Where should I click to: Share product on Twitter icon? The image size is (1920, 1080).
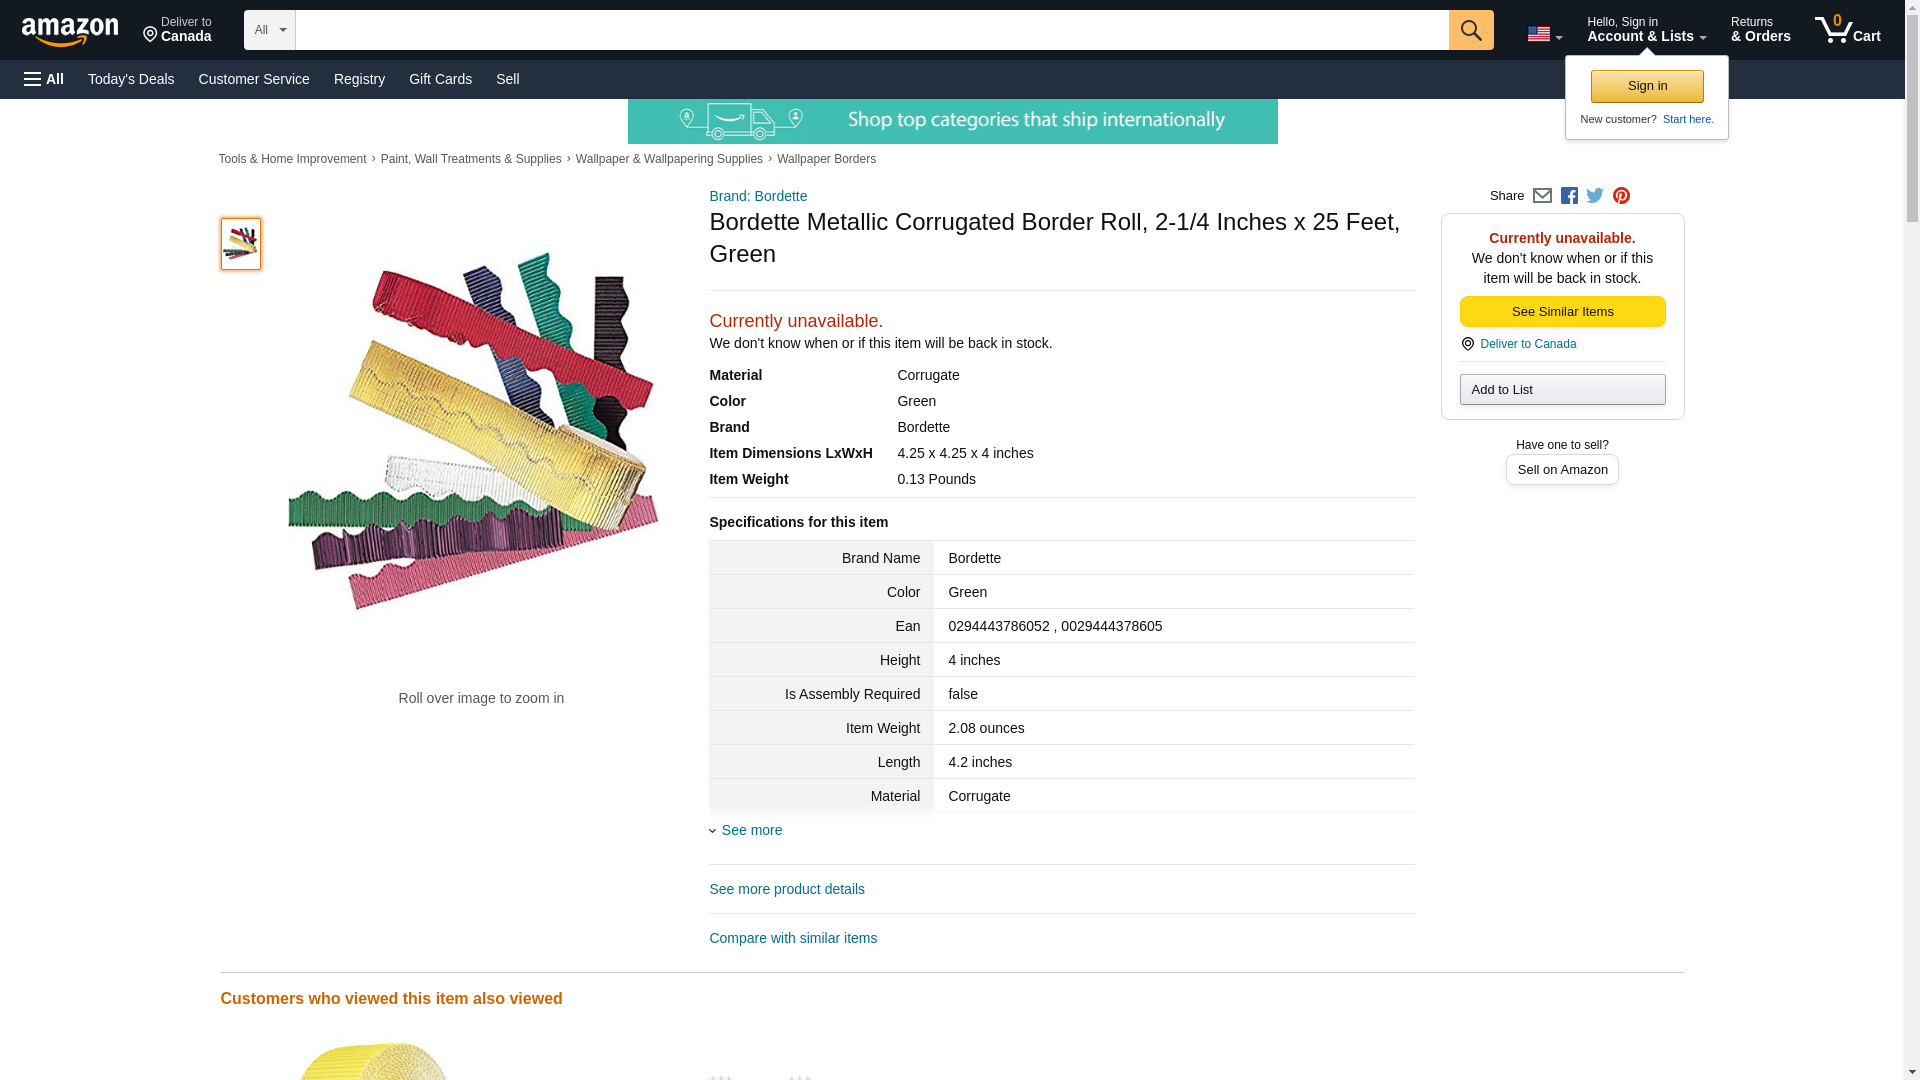pyautogui.click(x=1595, y=196)
